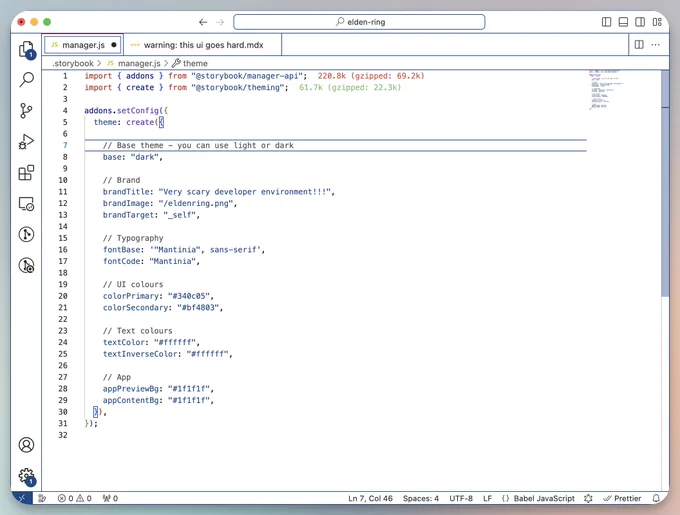
Task: Click the ports forwarded indicator showing 0
Action: pos(110,499)
